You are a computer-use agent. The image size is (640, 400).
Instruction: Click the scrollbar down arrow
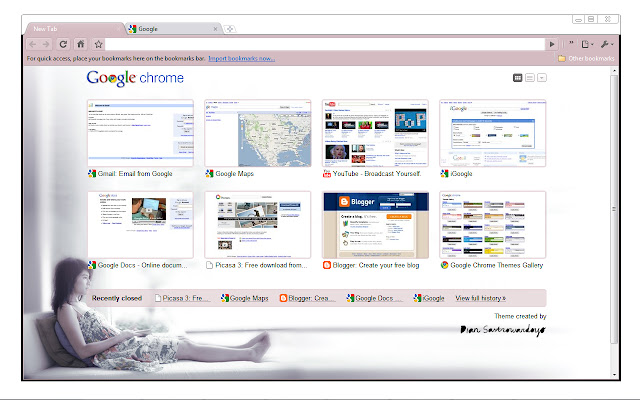[x=614, y=375]
